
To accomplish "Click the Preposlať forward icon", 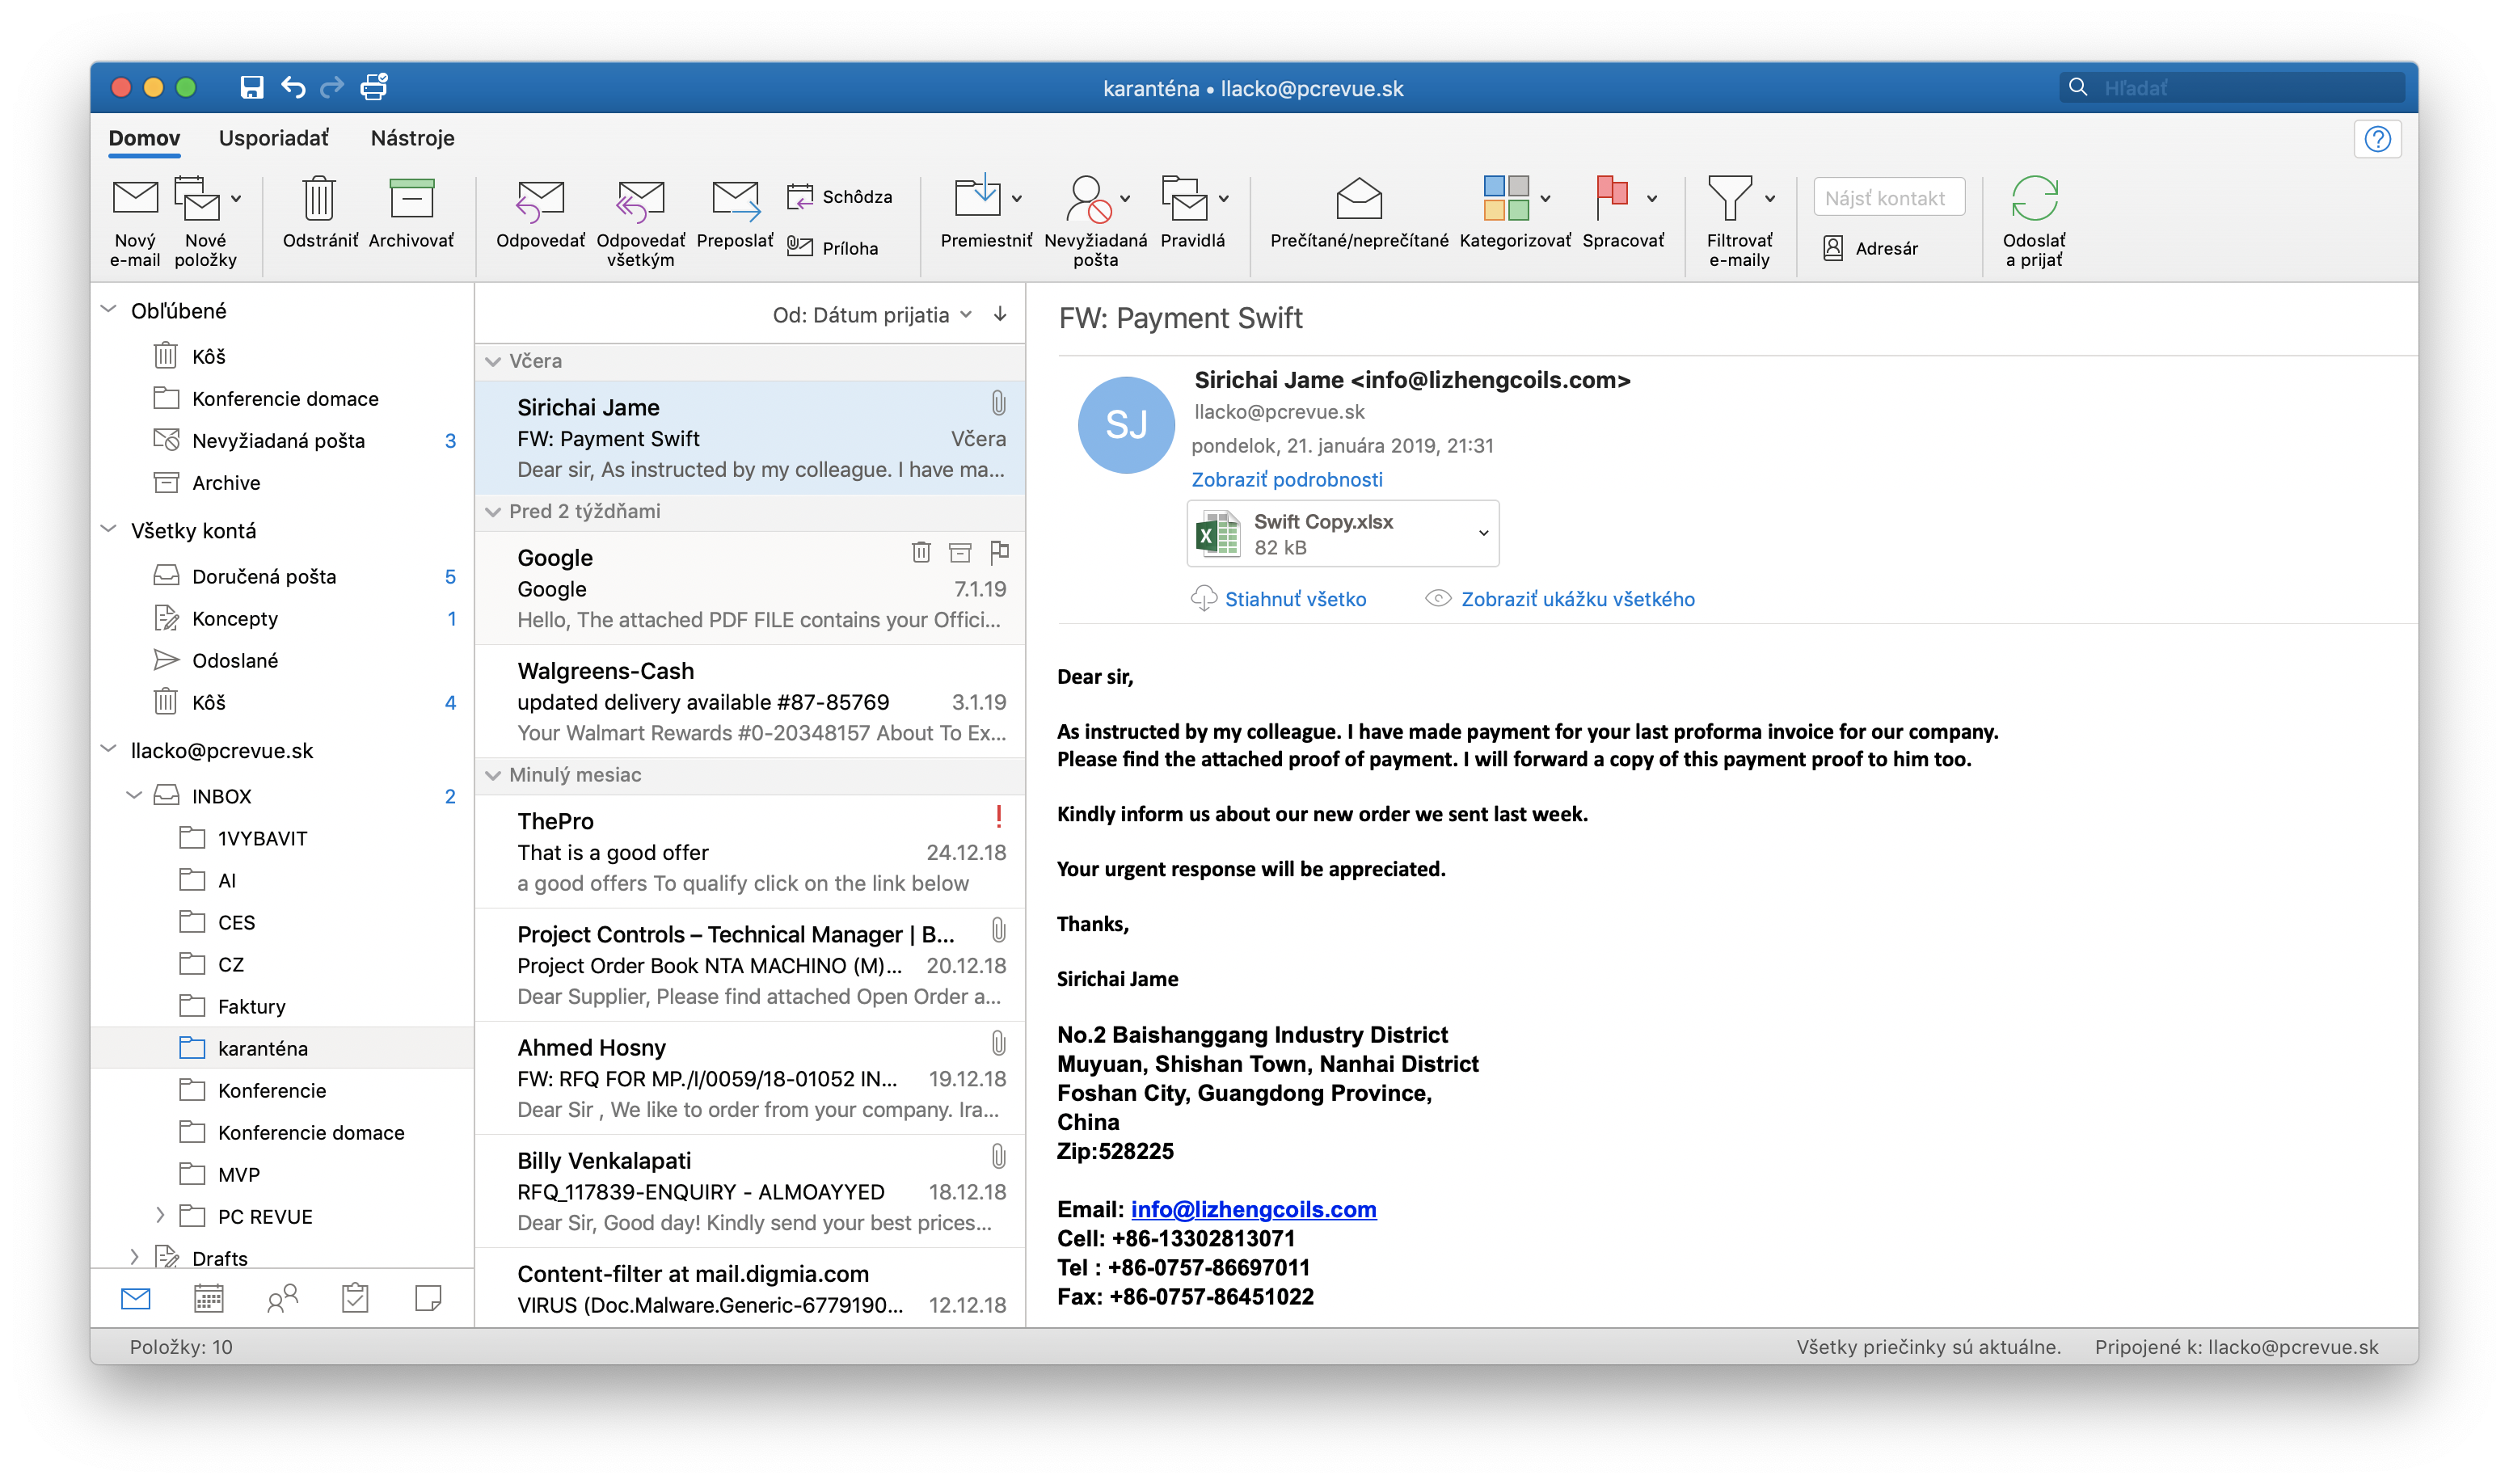I will pos(735,200).
